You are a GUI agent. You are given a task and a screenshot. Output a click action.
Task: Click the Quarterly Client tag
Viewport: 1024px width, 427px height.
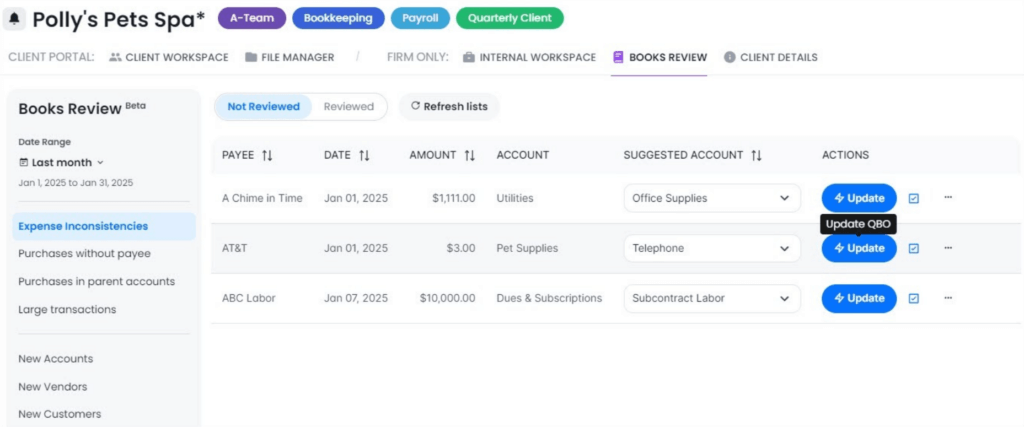(x=510, y=18)
